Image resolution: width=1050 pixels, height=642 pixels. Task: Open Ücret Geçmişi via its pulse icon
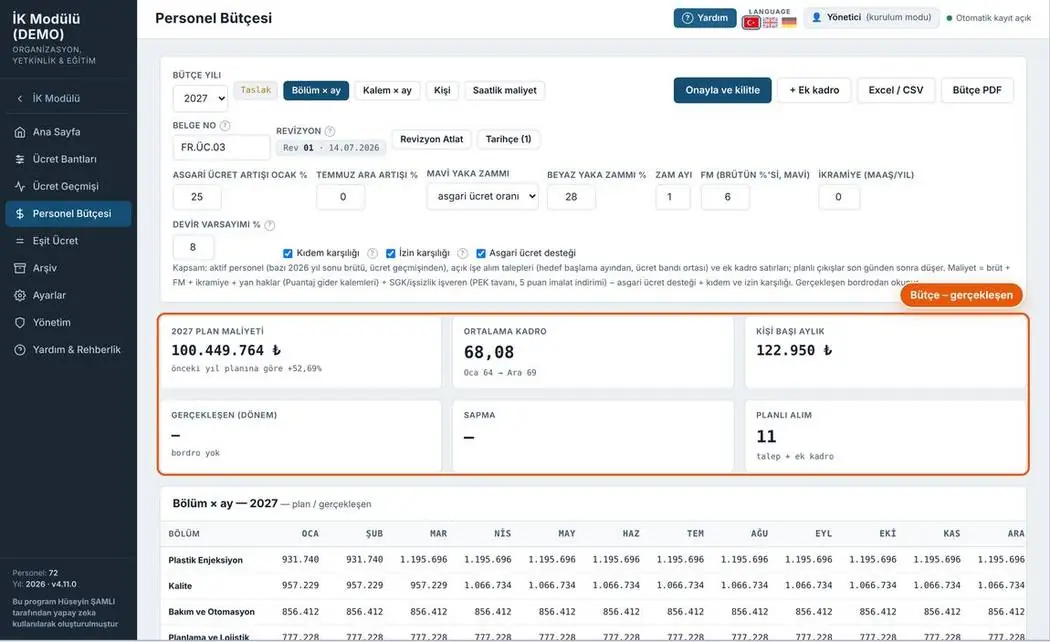20,186
